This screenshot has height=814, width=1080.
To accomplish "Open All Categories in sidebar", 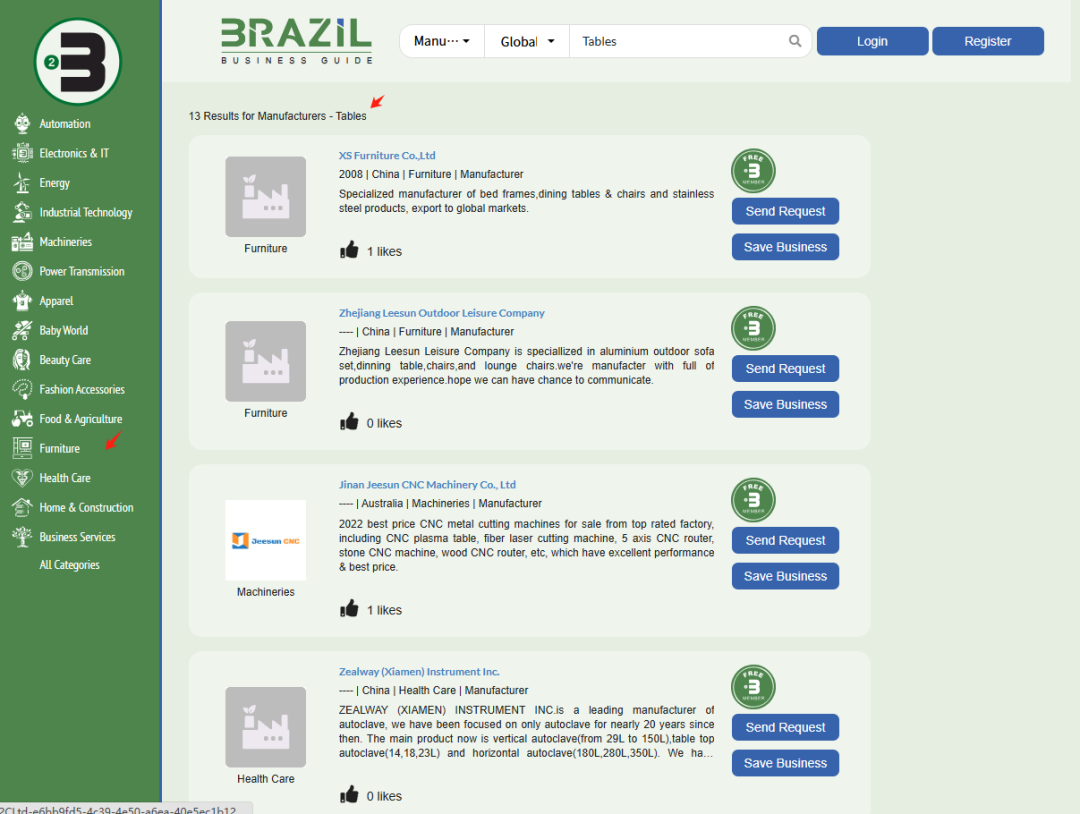I will pos(70,565).
